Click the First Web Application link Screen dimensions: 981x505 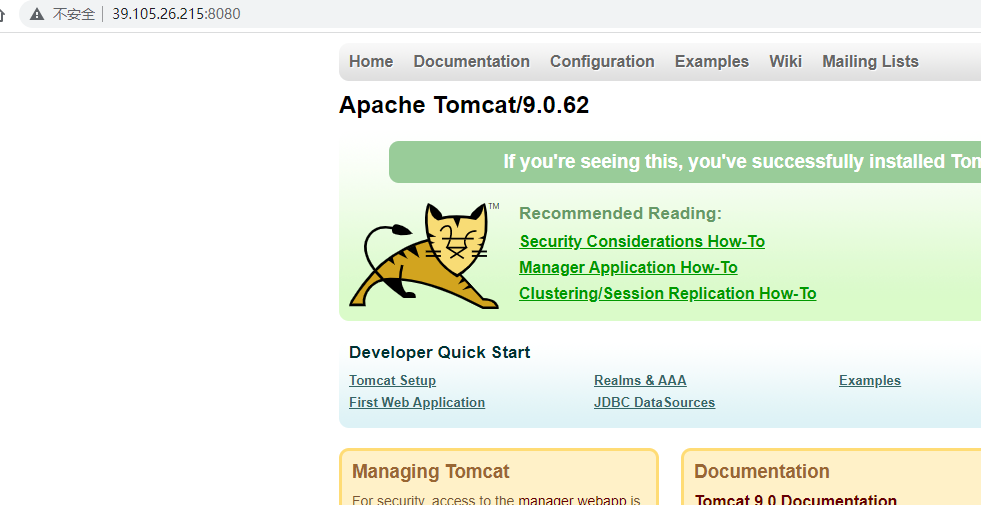(x=417, y=402)
